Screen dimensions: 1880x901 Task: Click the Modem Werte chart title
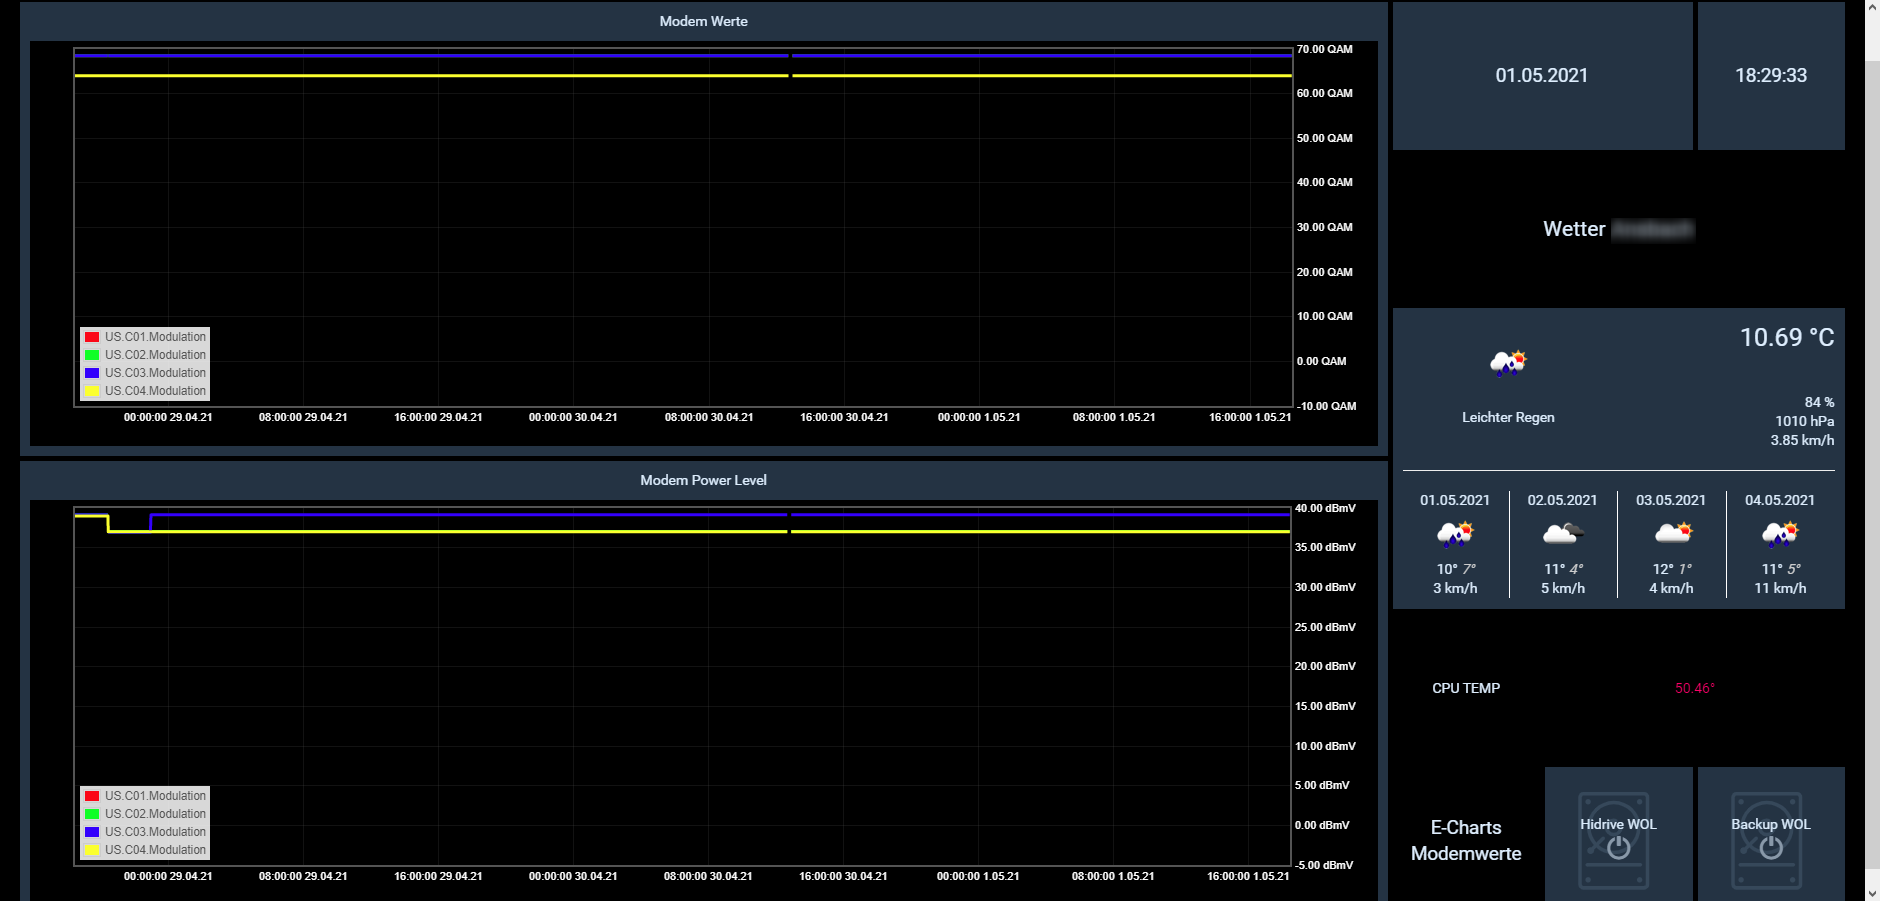[x=703, y=21]
